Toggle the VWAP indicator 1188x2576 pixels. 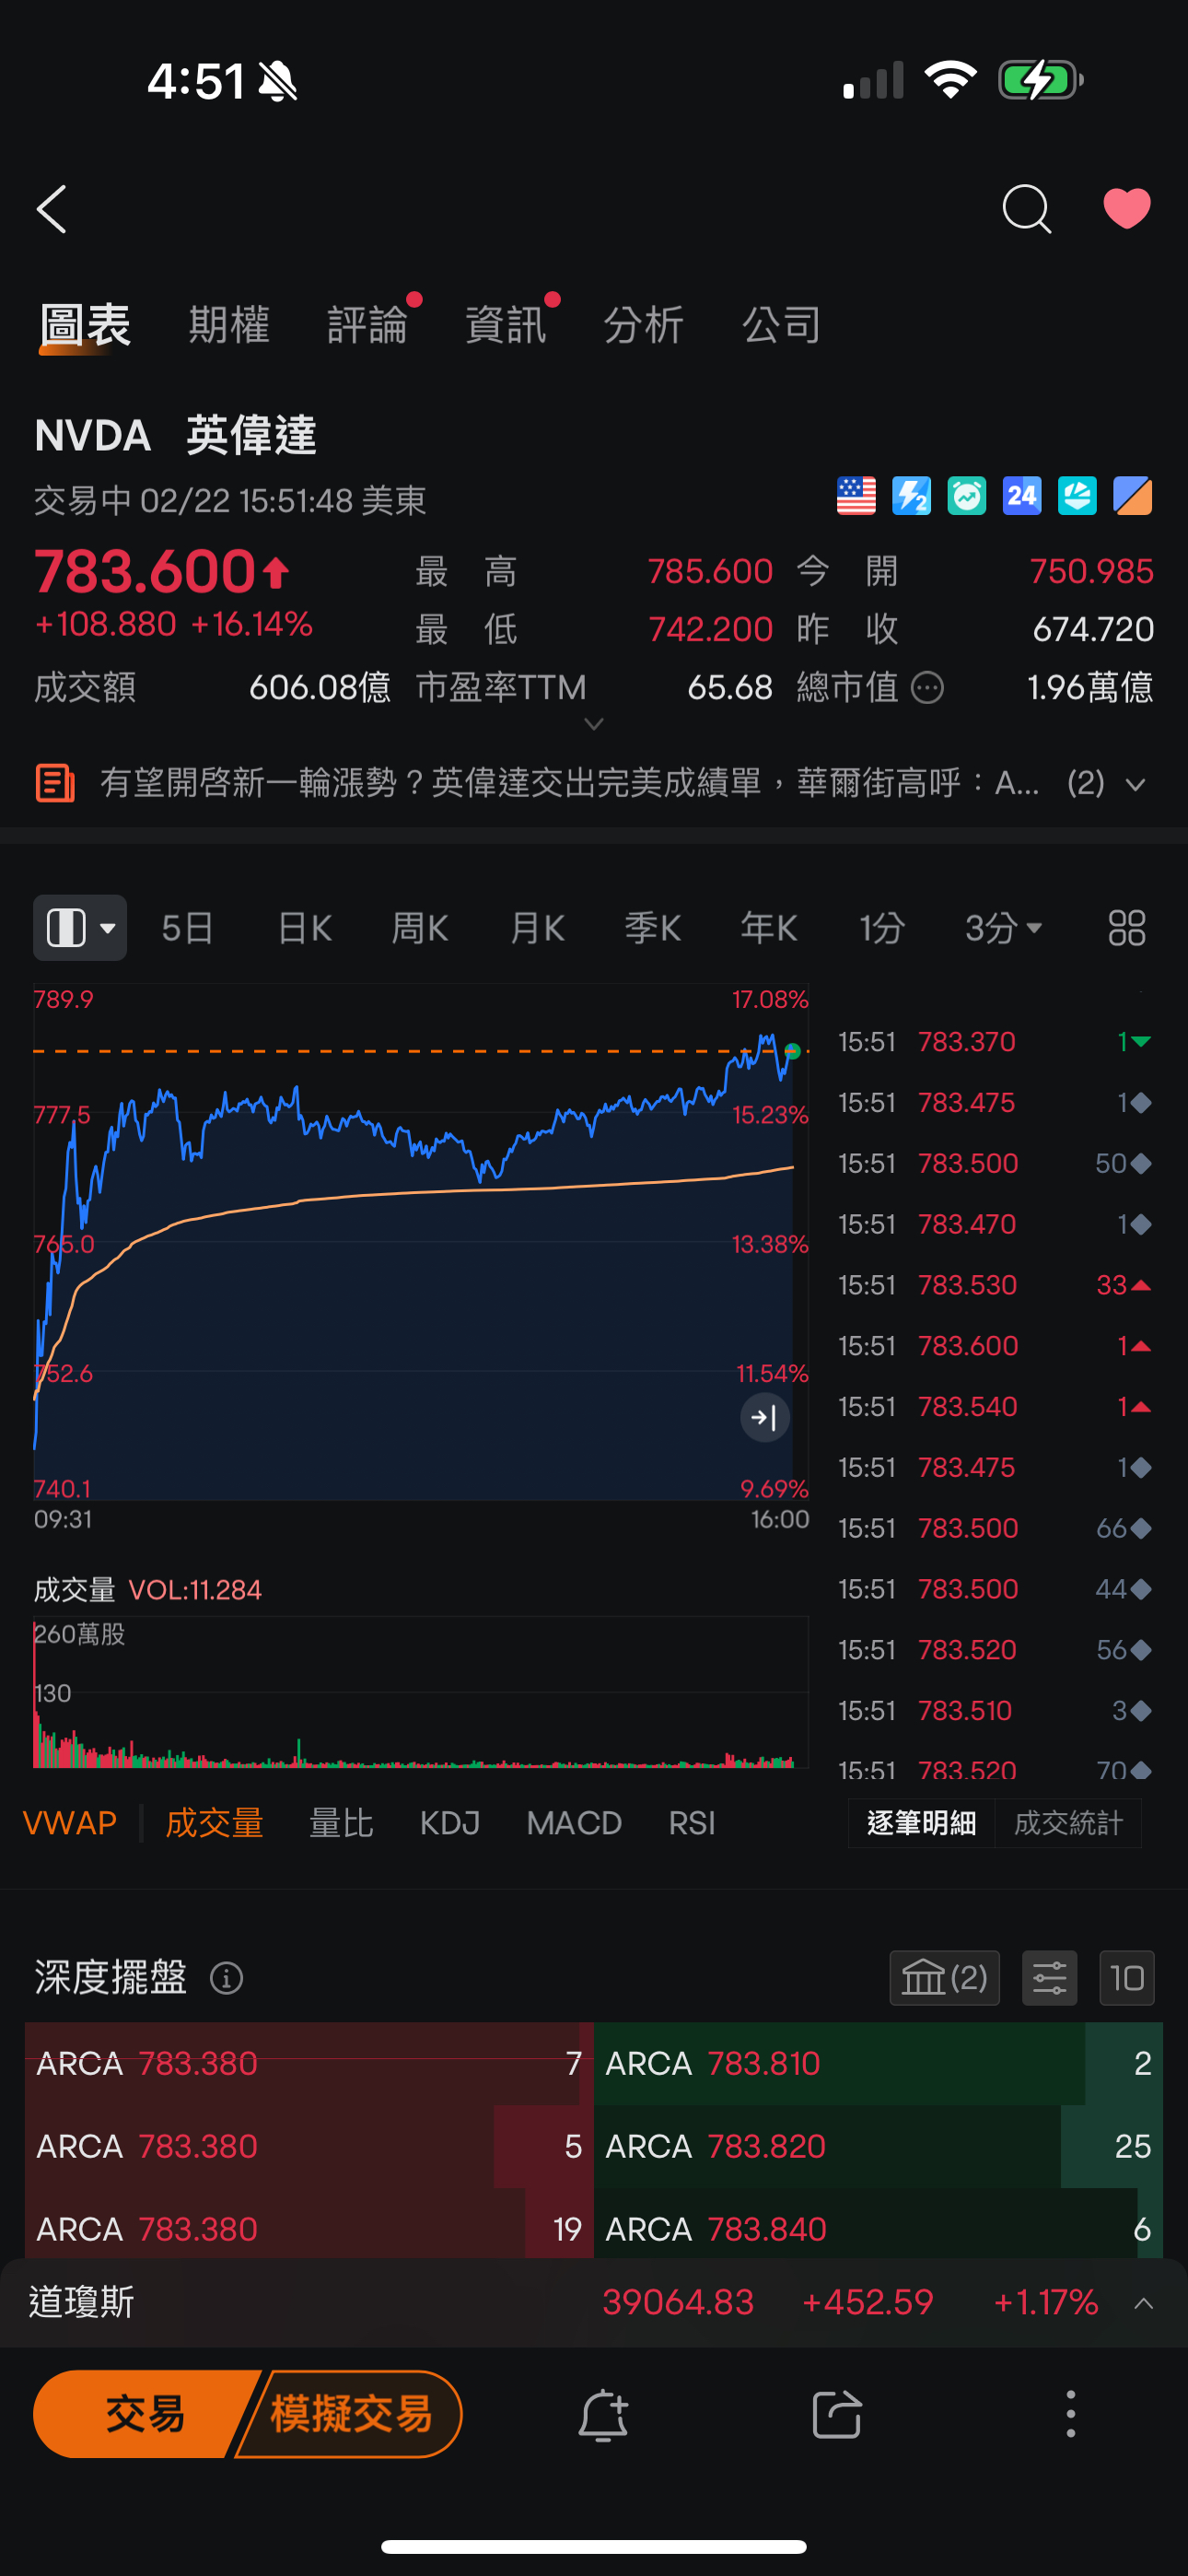pos(70,1823)
